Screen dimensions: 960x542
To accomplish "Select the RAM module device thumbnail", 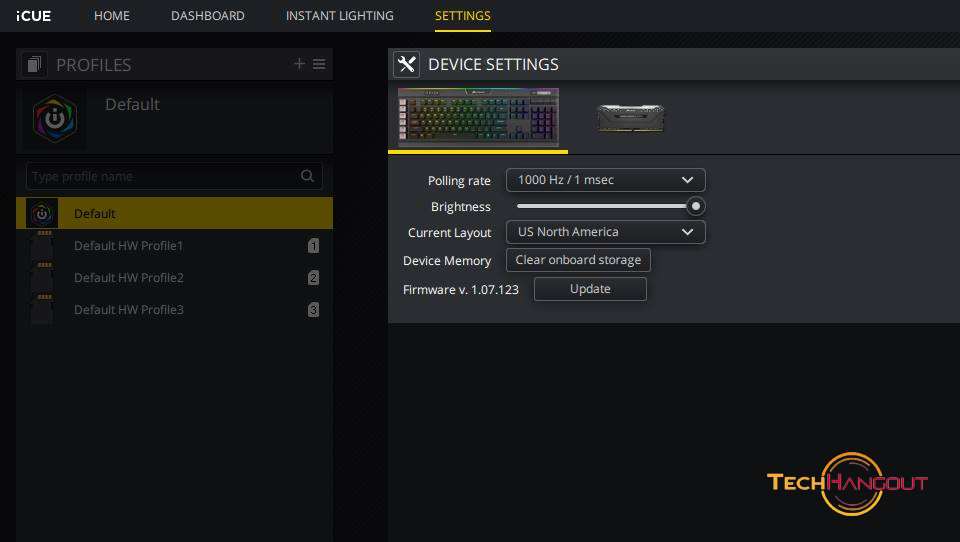I will pyautogui.click(x=630, y=118).
